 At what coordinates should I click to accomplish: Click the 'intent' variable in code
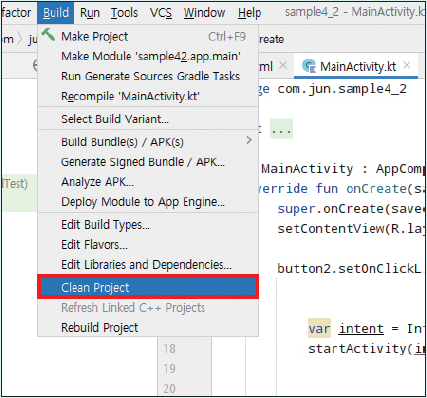(x=361, y=329)
